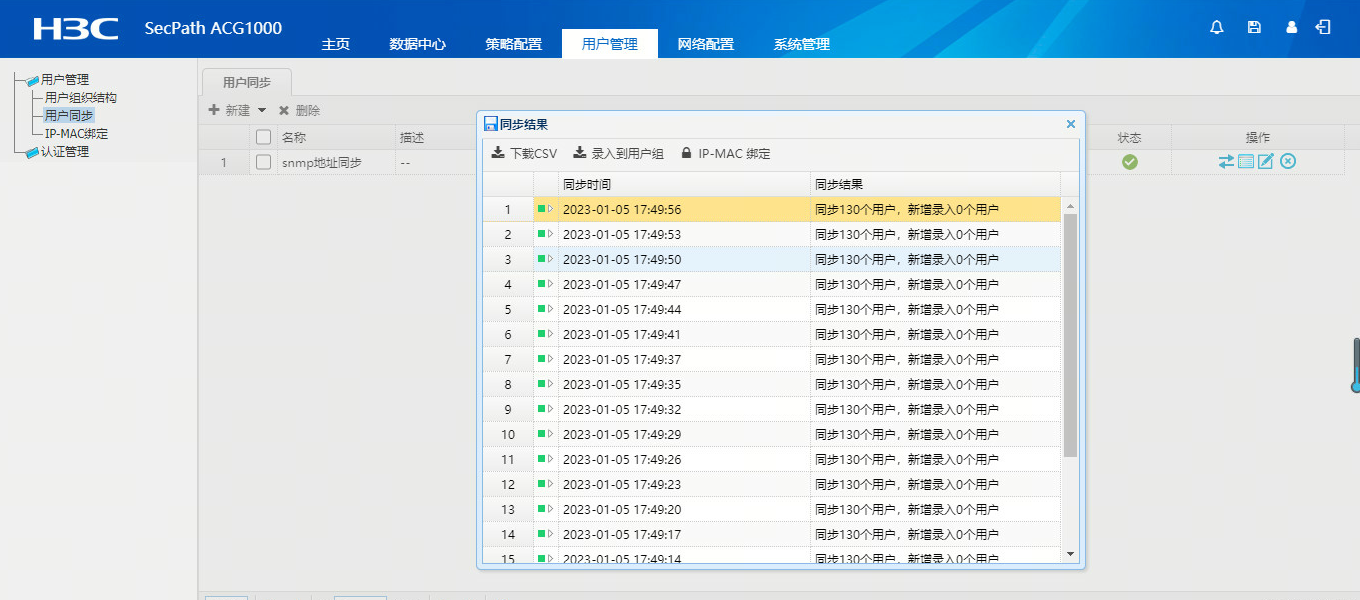The height and width of the screenshot is (600, 1360).
Task: Click the 名称 column header
Action: (336, 137)
